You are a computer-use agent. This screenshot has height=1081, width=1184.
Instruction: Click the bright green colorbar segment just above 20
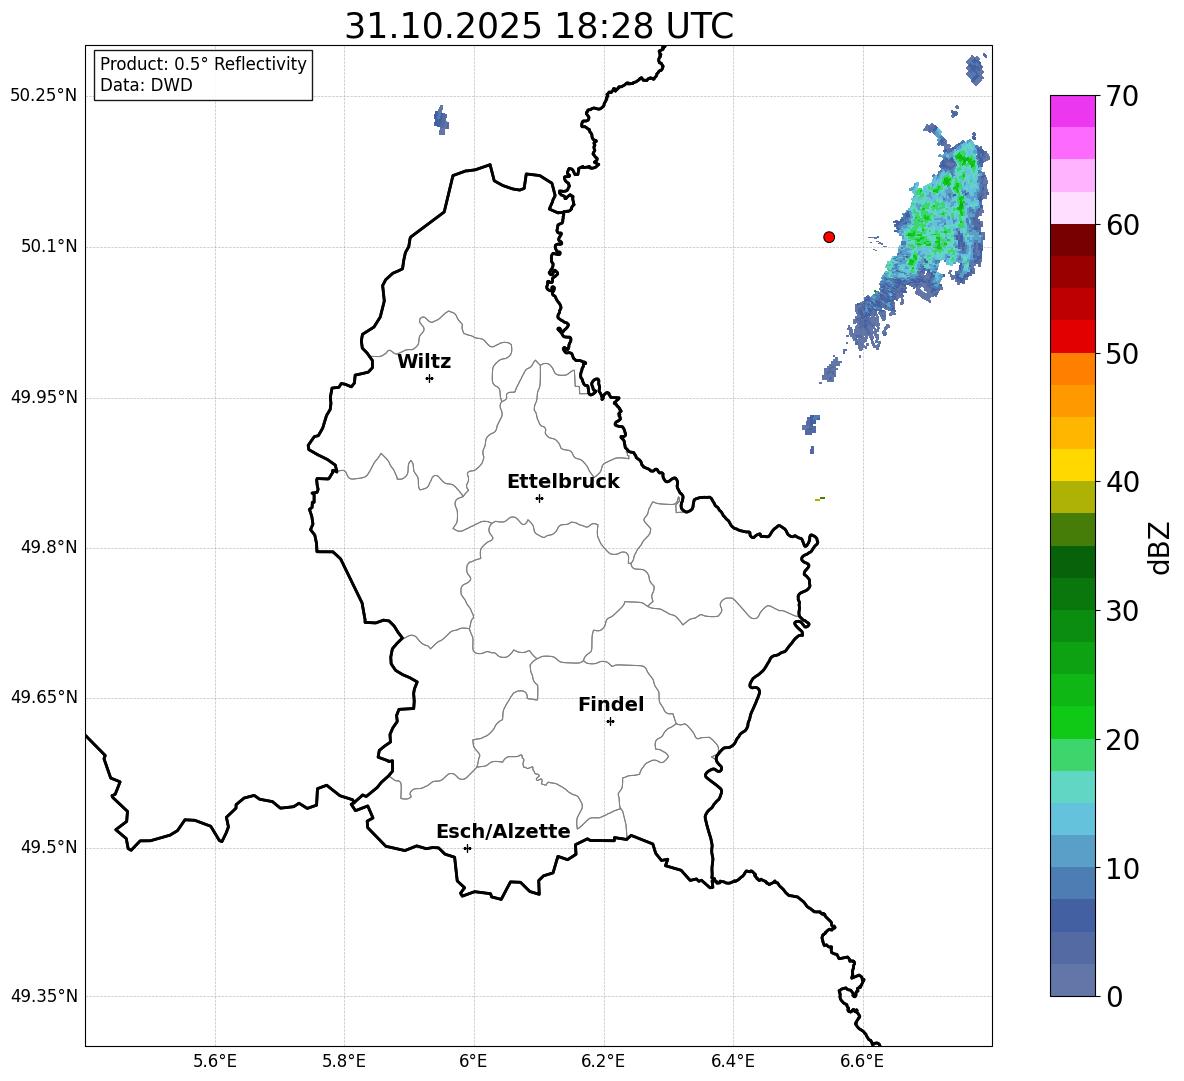coord(1072,723)
